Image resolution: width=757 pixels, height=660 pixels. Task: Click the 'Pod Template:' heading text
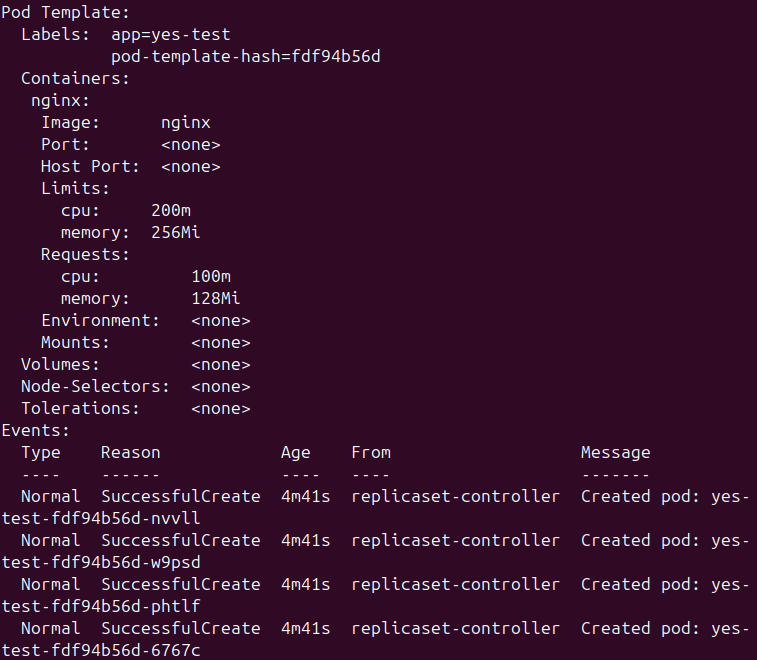(66, 13)
